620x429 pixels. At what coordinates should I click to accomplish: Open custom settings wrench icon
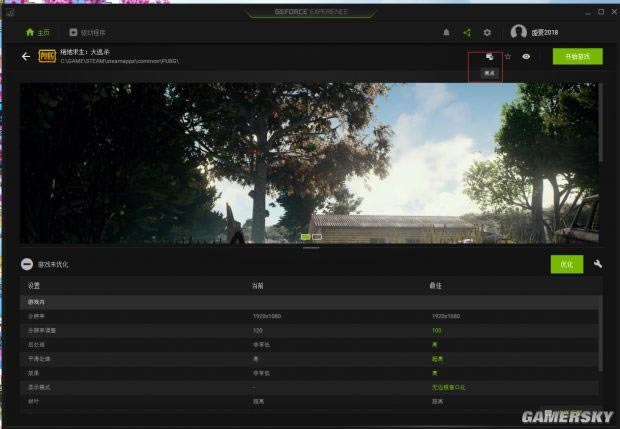(x=598, y=264)
